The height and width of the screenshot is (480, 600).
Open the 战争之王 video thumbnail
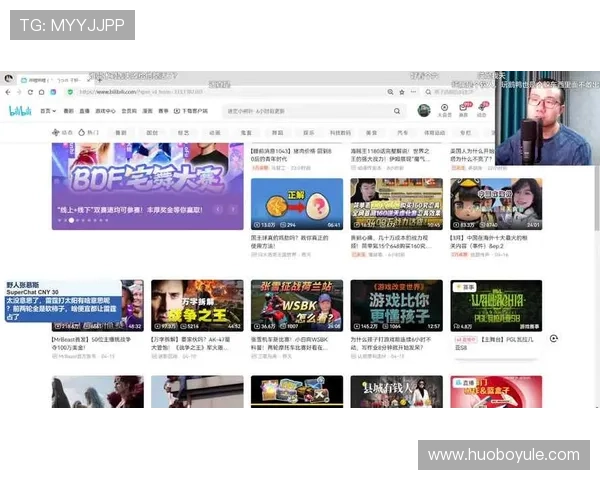click(197, 305)
